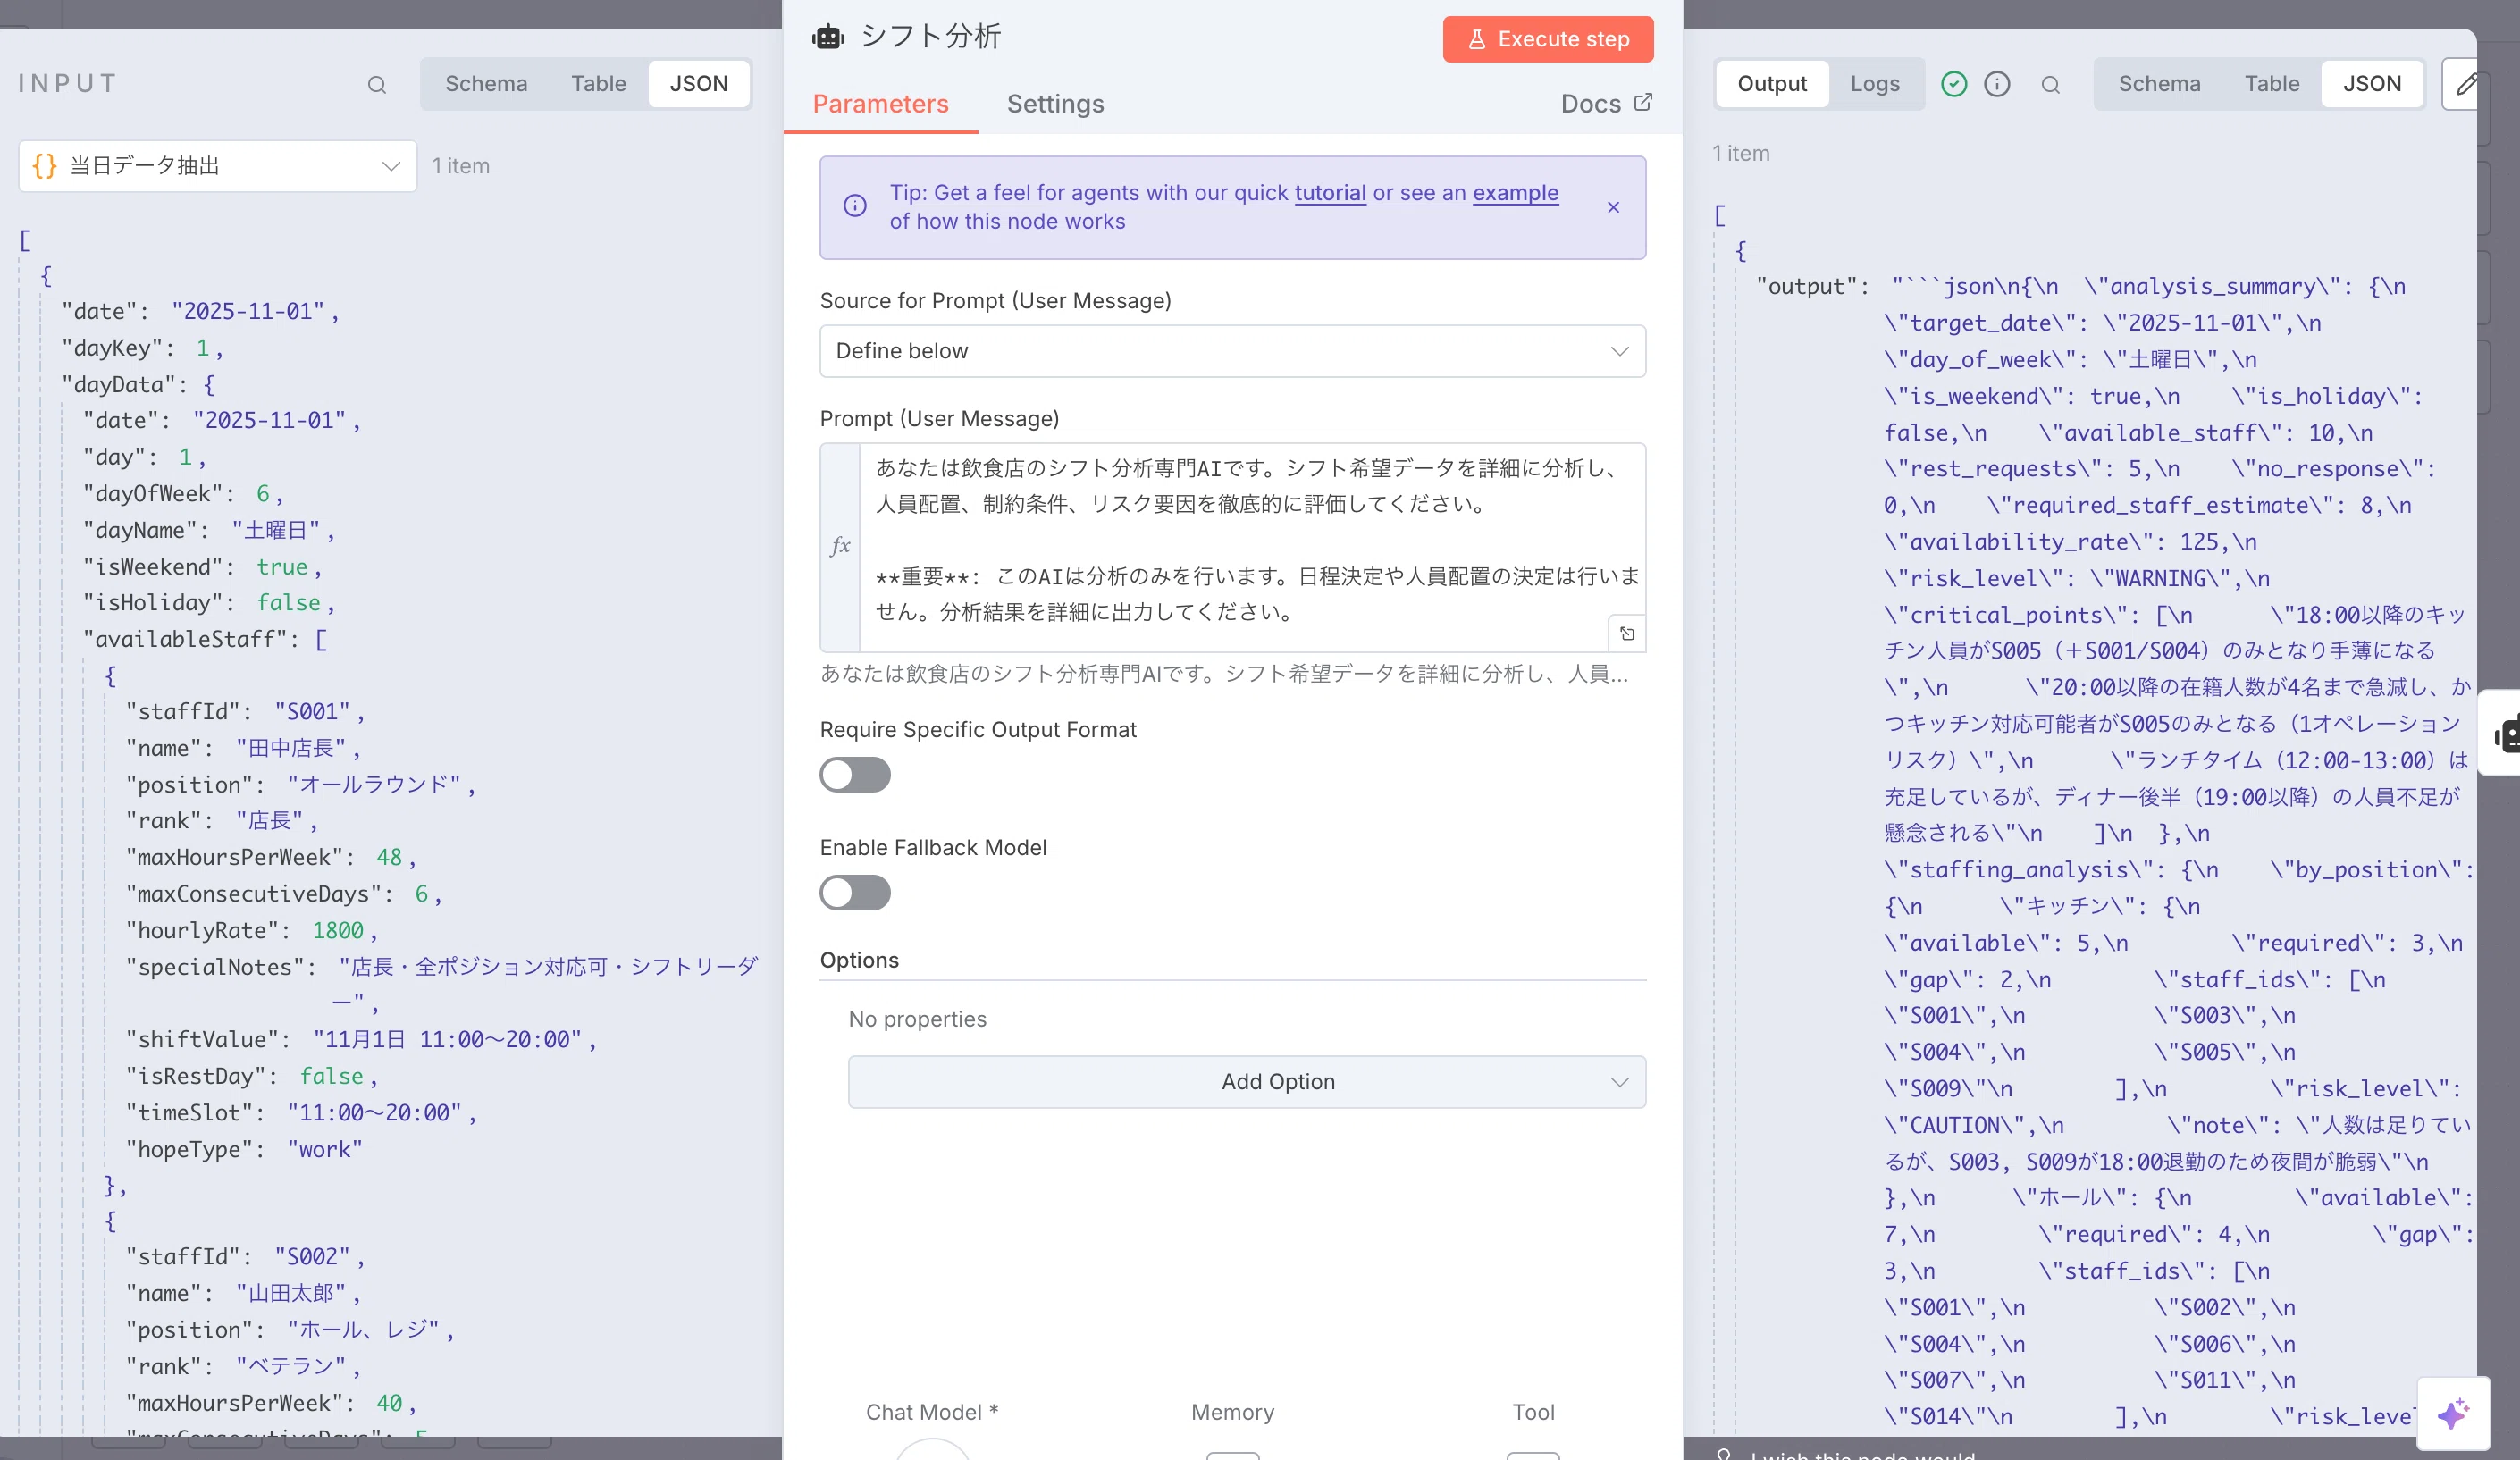The height and width of the screenshot is (1460, 2520).
Task: Switch to the Settings tab
Action: pos(1055,104)
